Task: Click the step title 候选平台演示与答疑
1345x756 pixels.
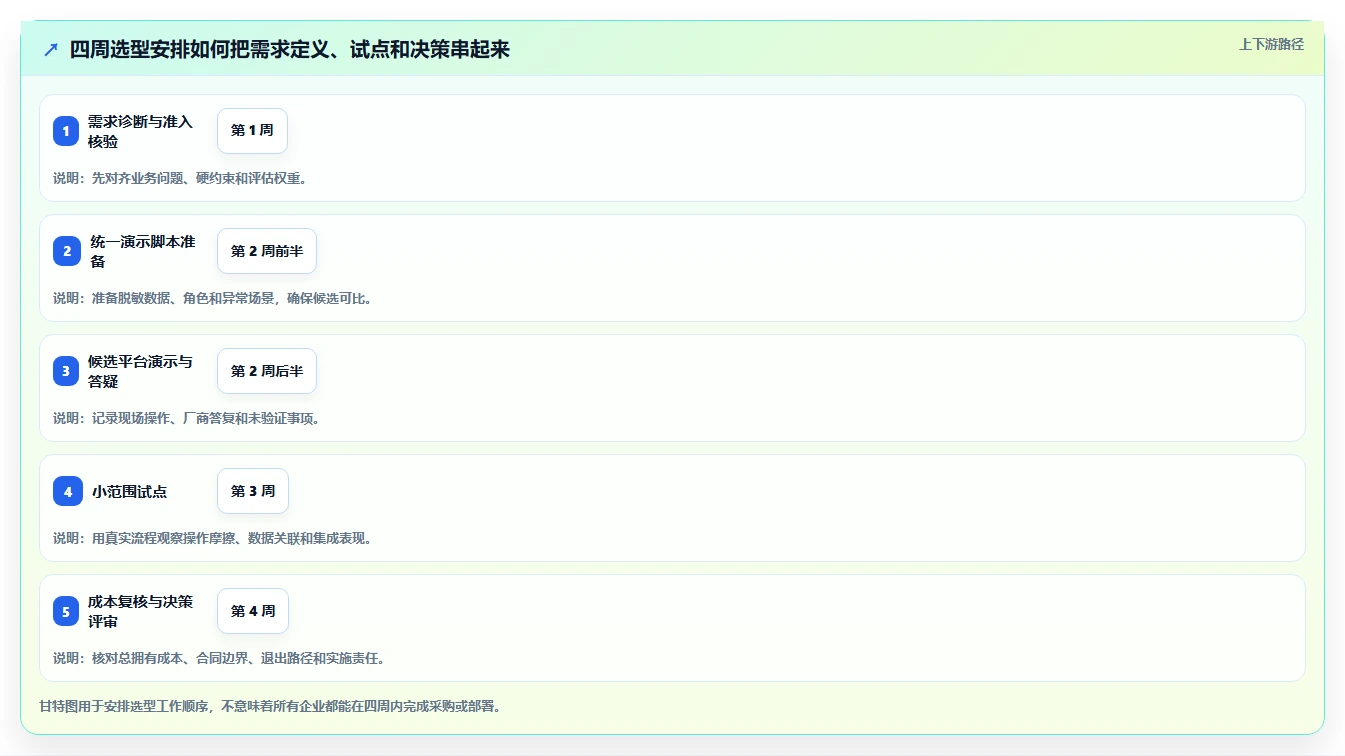Action: [140, 371]
